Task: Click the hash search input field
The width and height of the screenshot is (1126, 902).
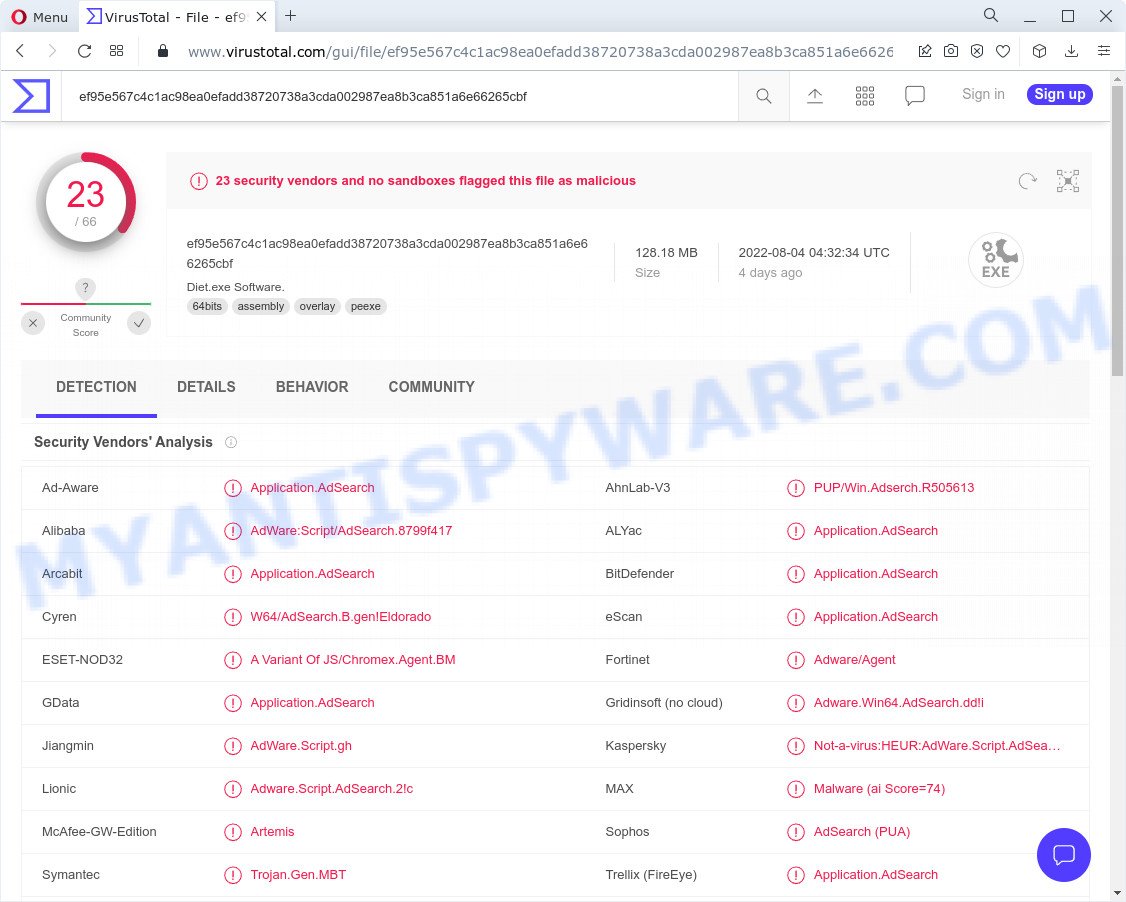Action: click(402, 96)
